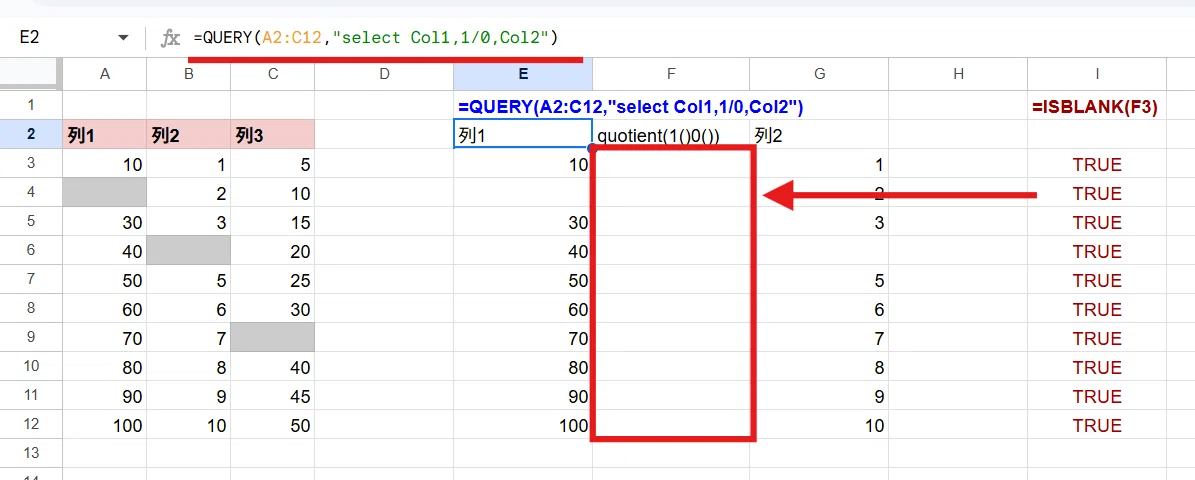Click TRUE in cell I3
Image resolution: width=1195 pixels, height=480 pixels.
[1097, 165]
